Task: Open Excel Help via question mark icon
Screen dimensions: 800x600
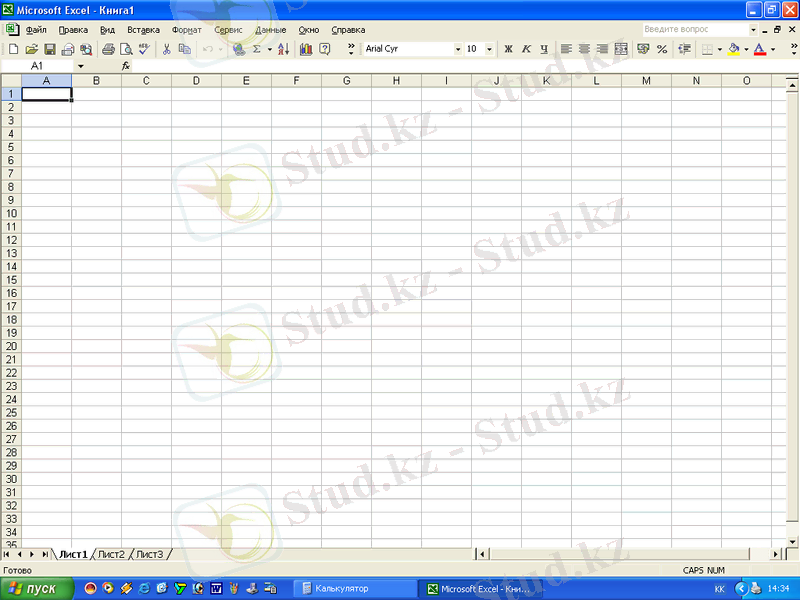Action: (324, 49)
